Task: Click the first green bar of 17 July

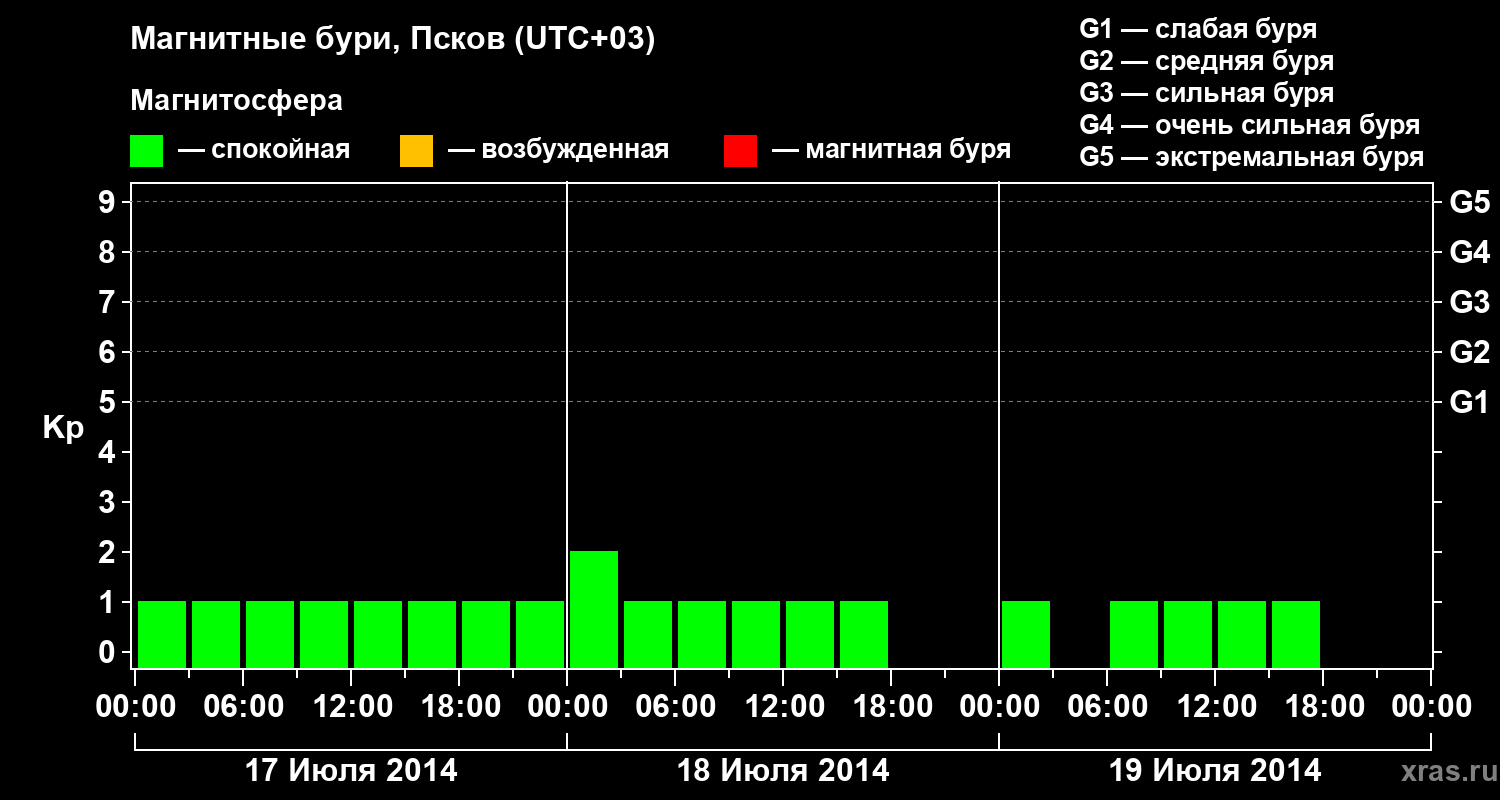Action: coord(162,634)
